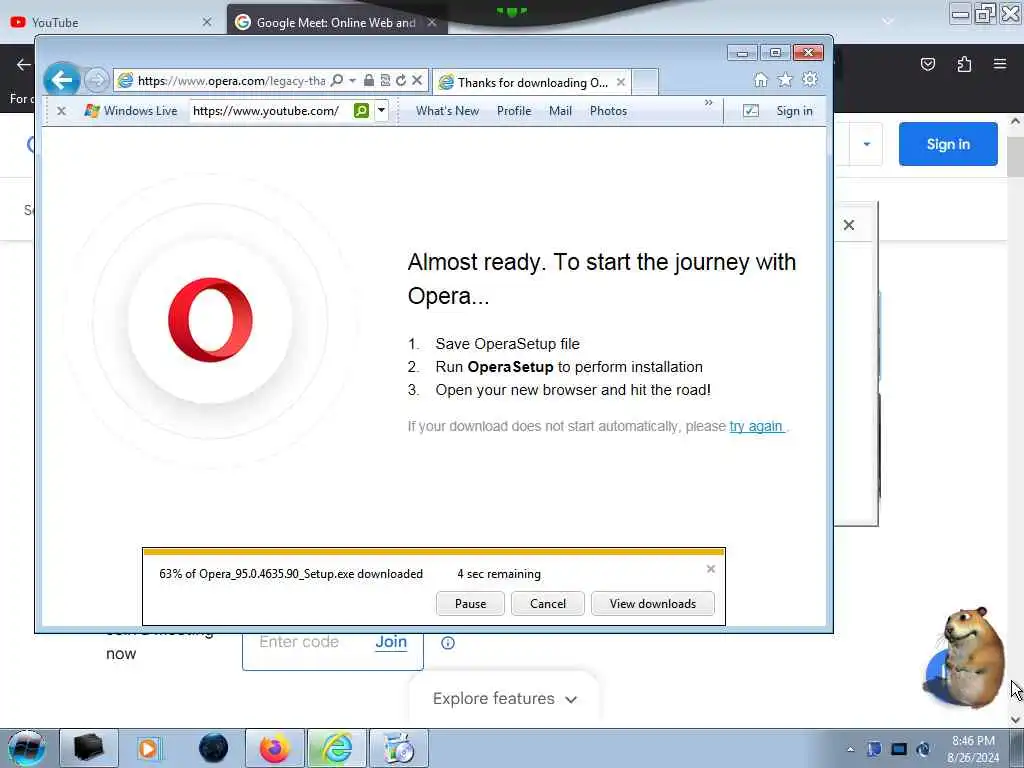Click the blue Sign in button on Google Meet

948,144
